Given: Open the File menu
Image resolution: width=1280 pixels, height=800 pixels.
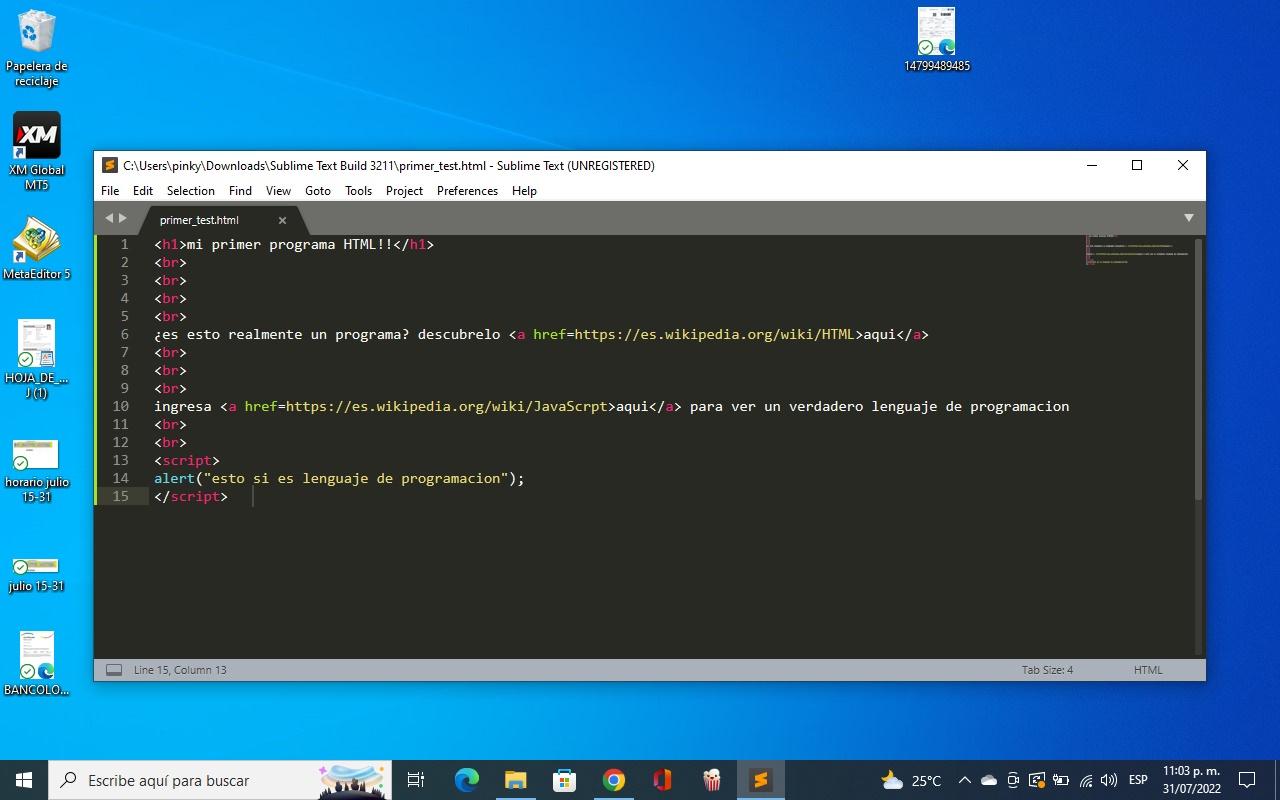Looking at the screenshot, I should (110, 191).
